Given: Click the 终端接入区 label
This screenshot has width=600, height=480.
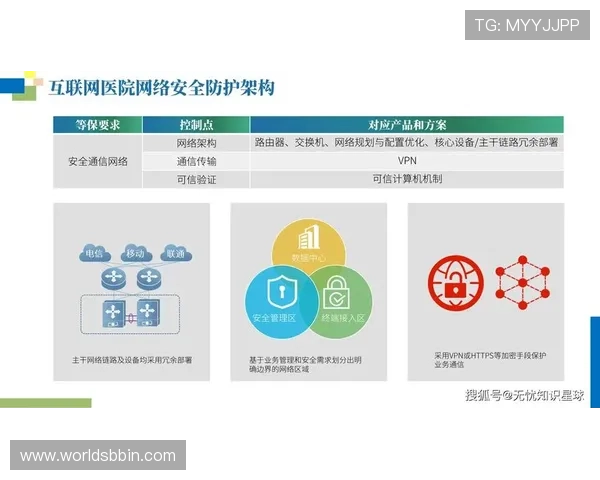Looking at the screenshot, I should pyautogui.click(x=343, y=318).
